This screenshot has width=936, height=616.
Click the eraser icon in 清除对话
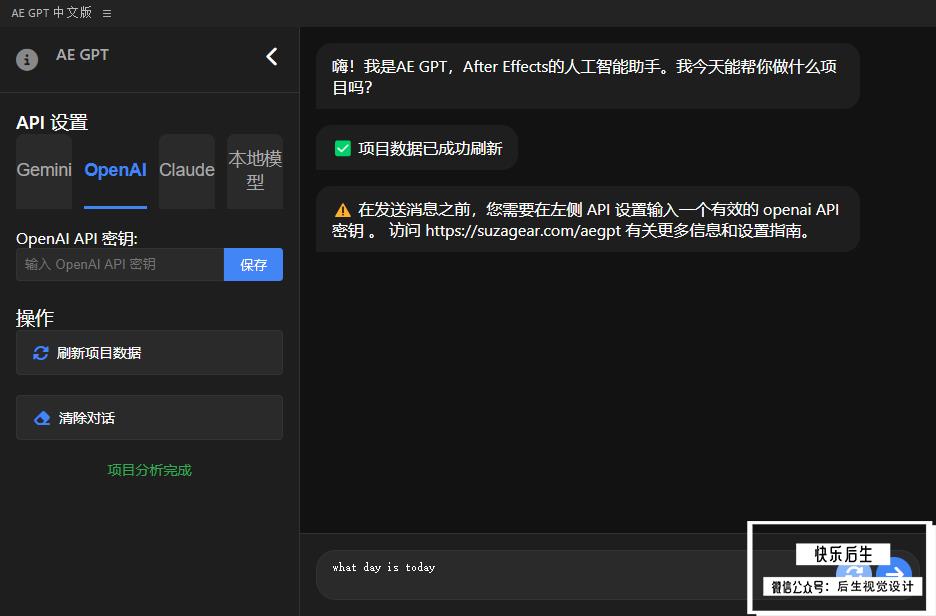tap(42, 418)
